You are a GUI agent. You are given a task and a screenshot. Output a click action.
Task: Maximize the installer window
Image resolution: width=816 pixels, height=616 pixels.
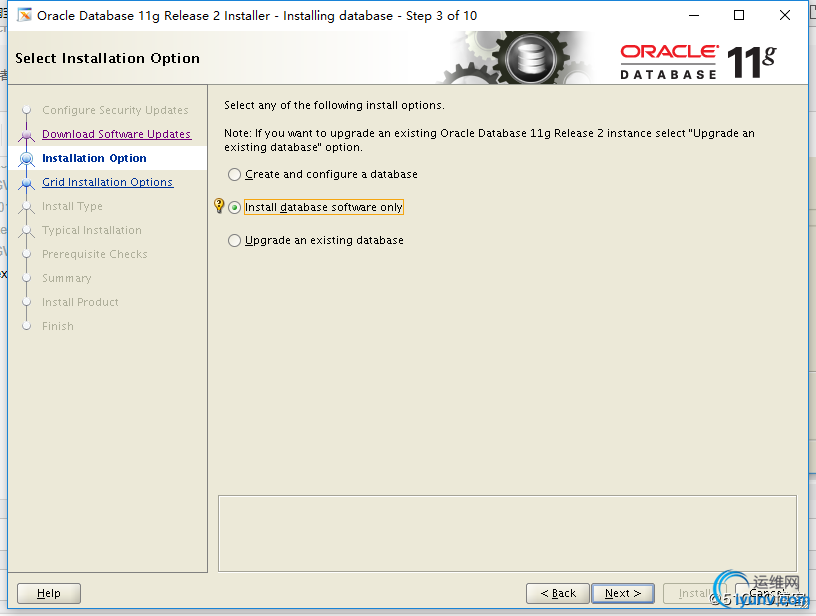point(738,16)
